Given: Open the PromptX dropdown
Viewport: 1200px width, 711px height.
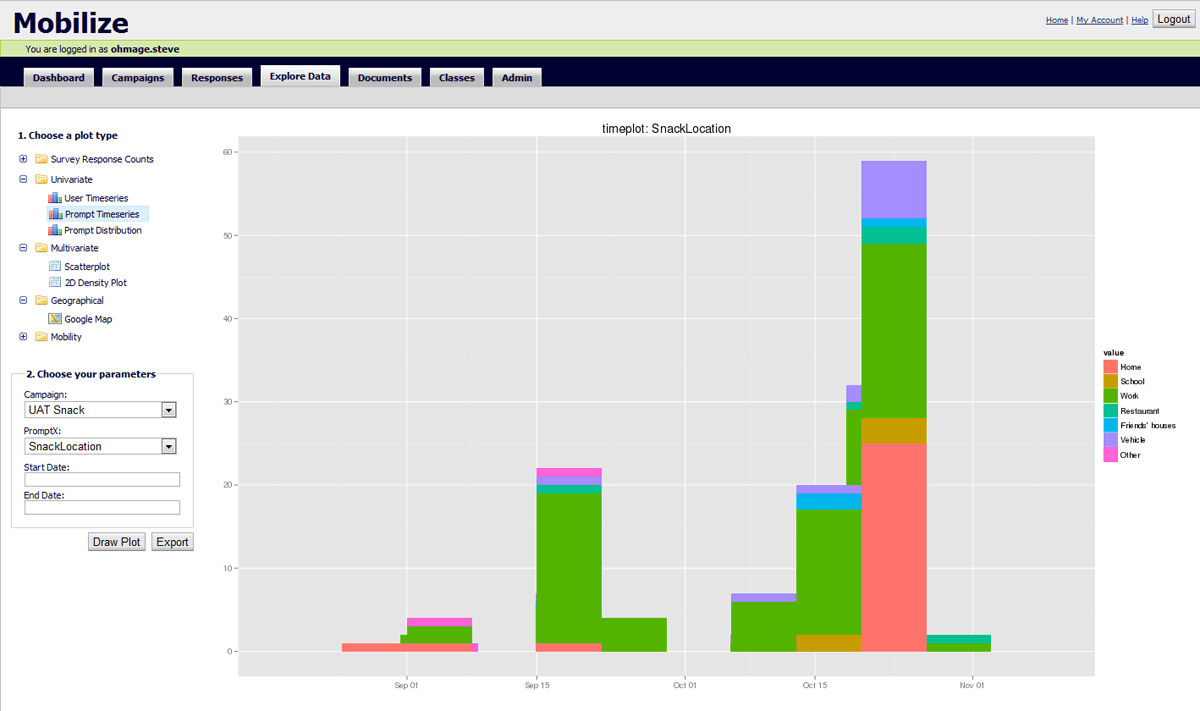Looking at the screenshot, I should pyautogui.click(x=168, y=447).
